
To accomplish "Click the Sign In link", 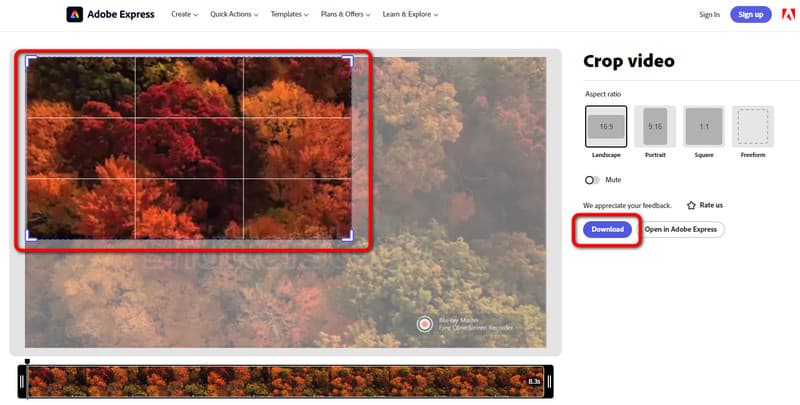I will tap(709, 14).
